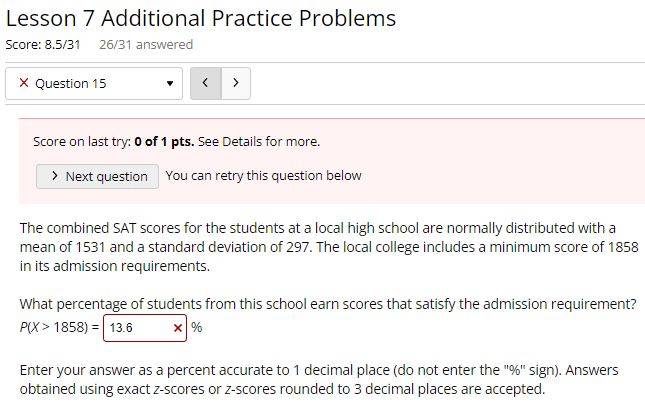This screenshot has width=645, height=411.
Task: Click the 'You can retry this question below' text
Action: coord(264,176)
